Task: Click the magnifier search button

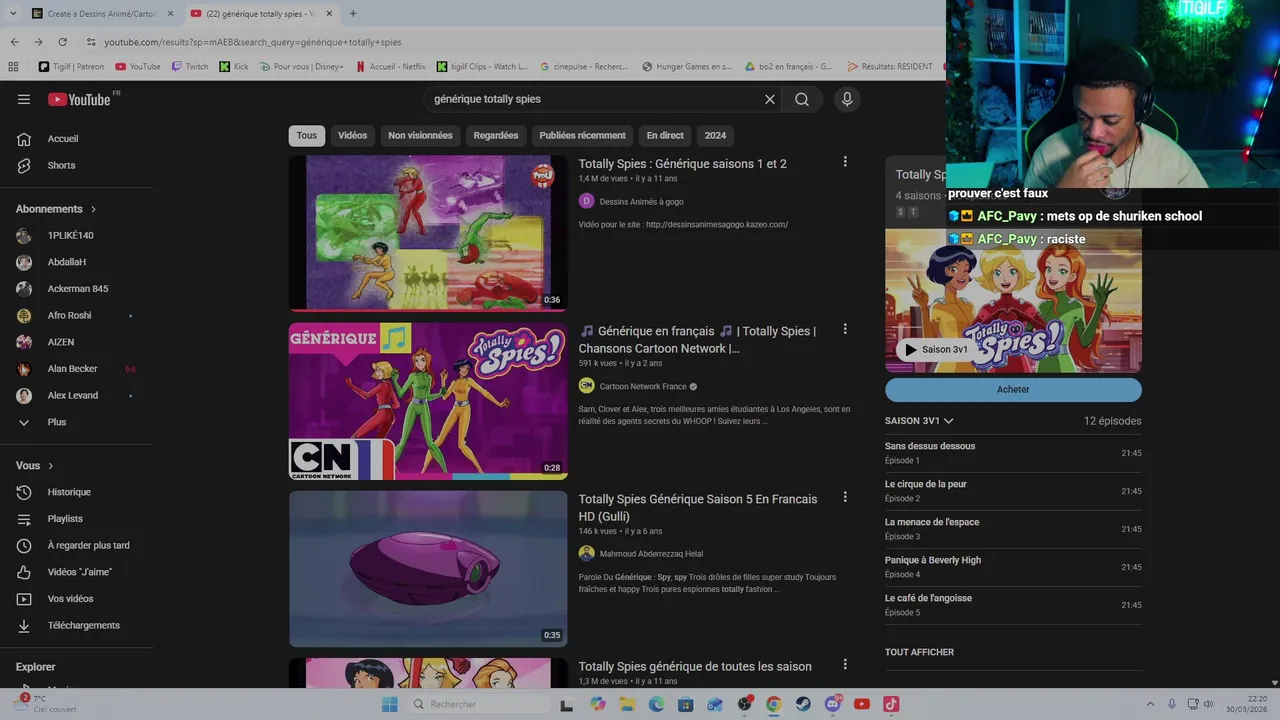Action: (x=802, y=99)
